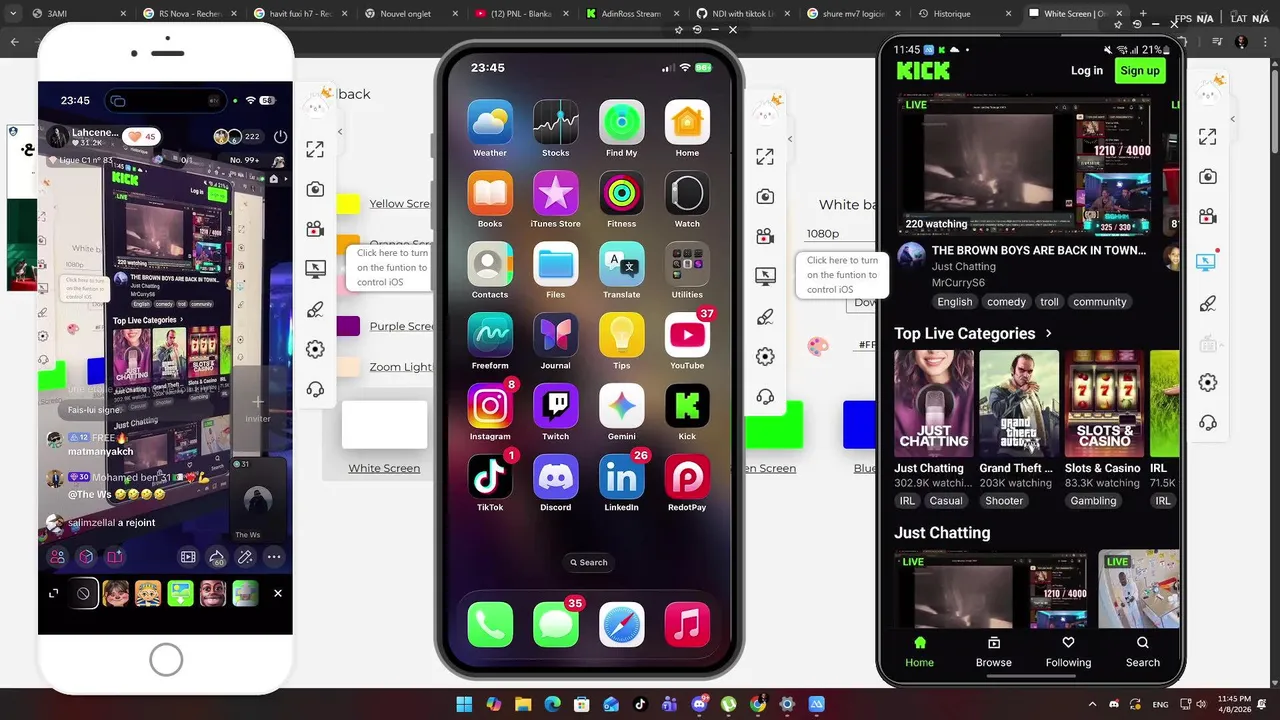Screen dimensions: 1280x720
Task: Collapse the toolbar arrow beside the Kick phone
Action: [x=1233, y=119]
